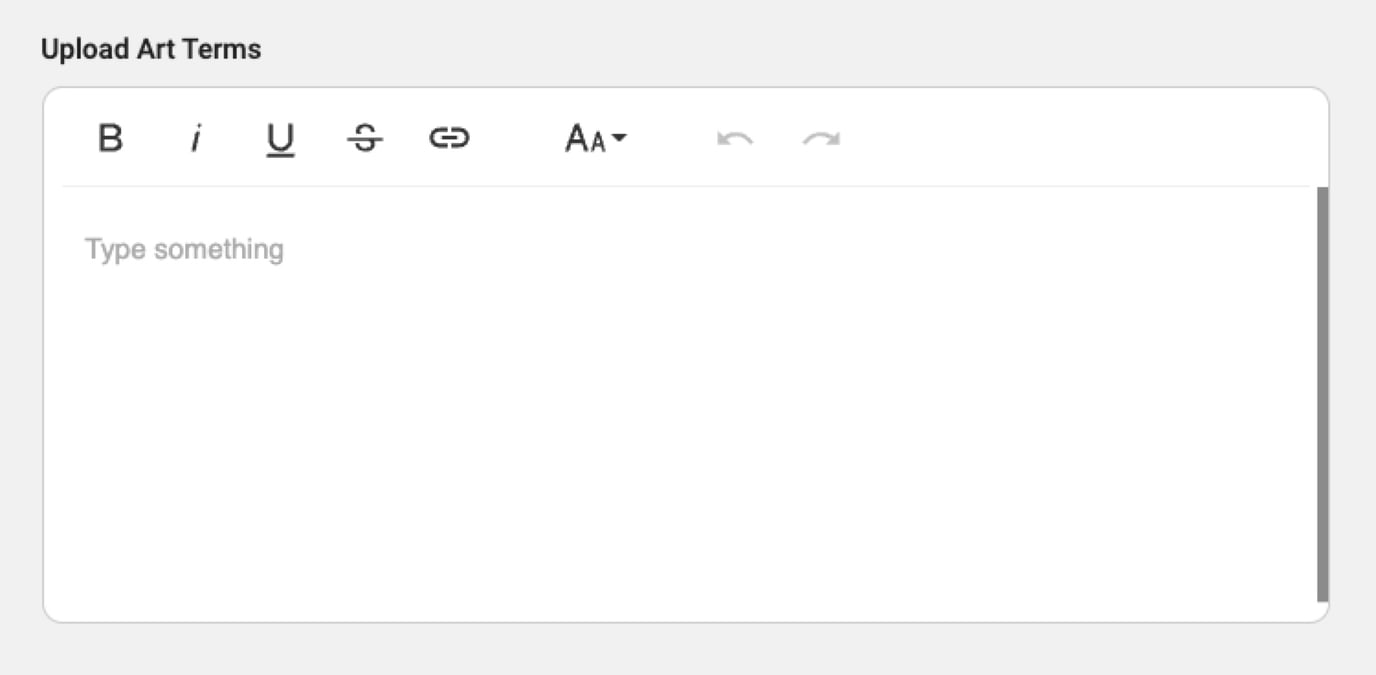
Task: Click the gray page background below the editor
Action: (x=686, y=650)
